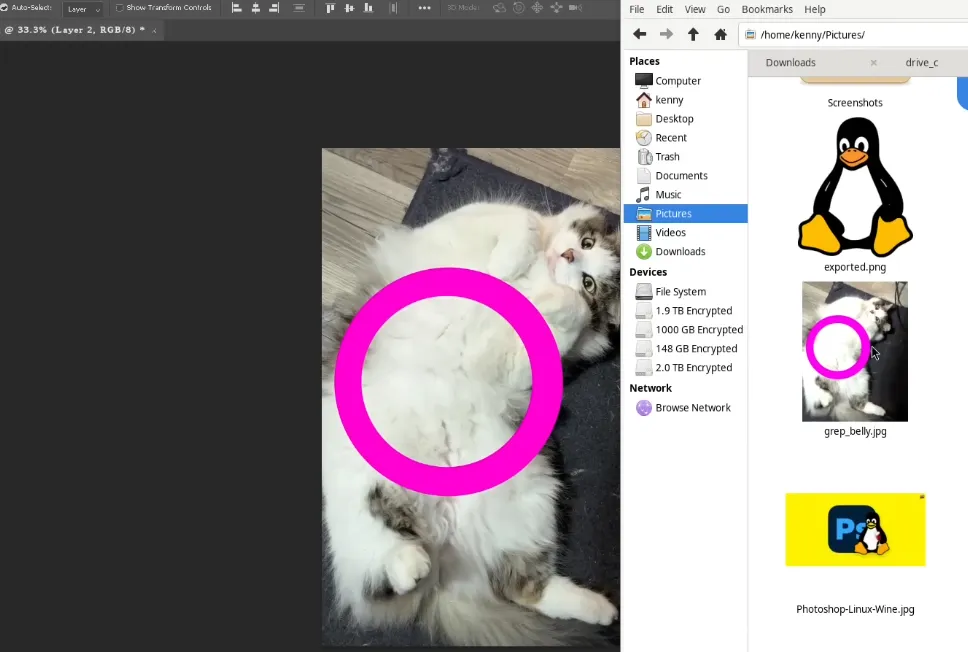Open 1000 GB Encrypted device
The height and width of the screenshot is (652, 968).
click(x=685, y=330)
